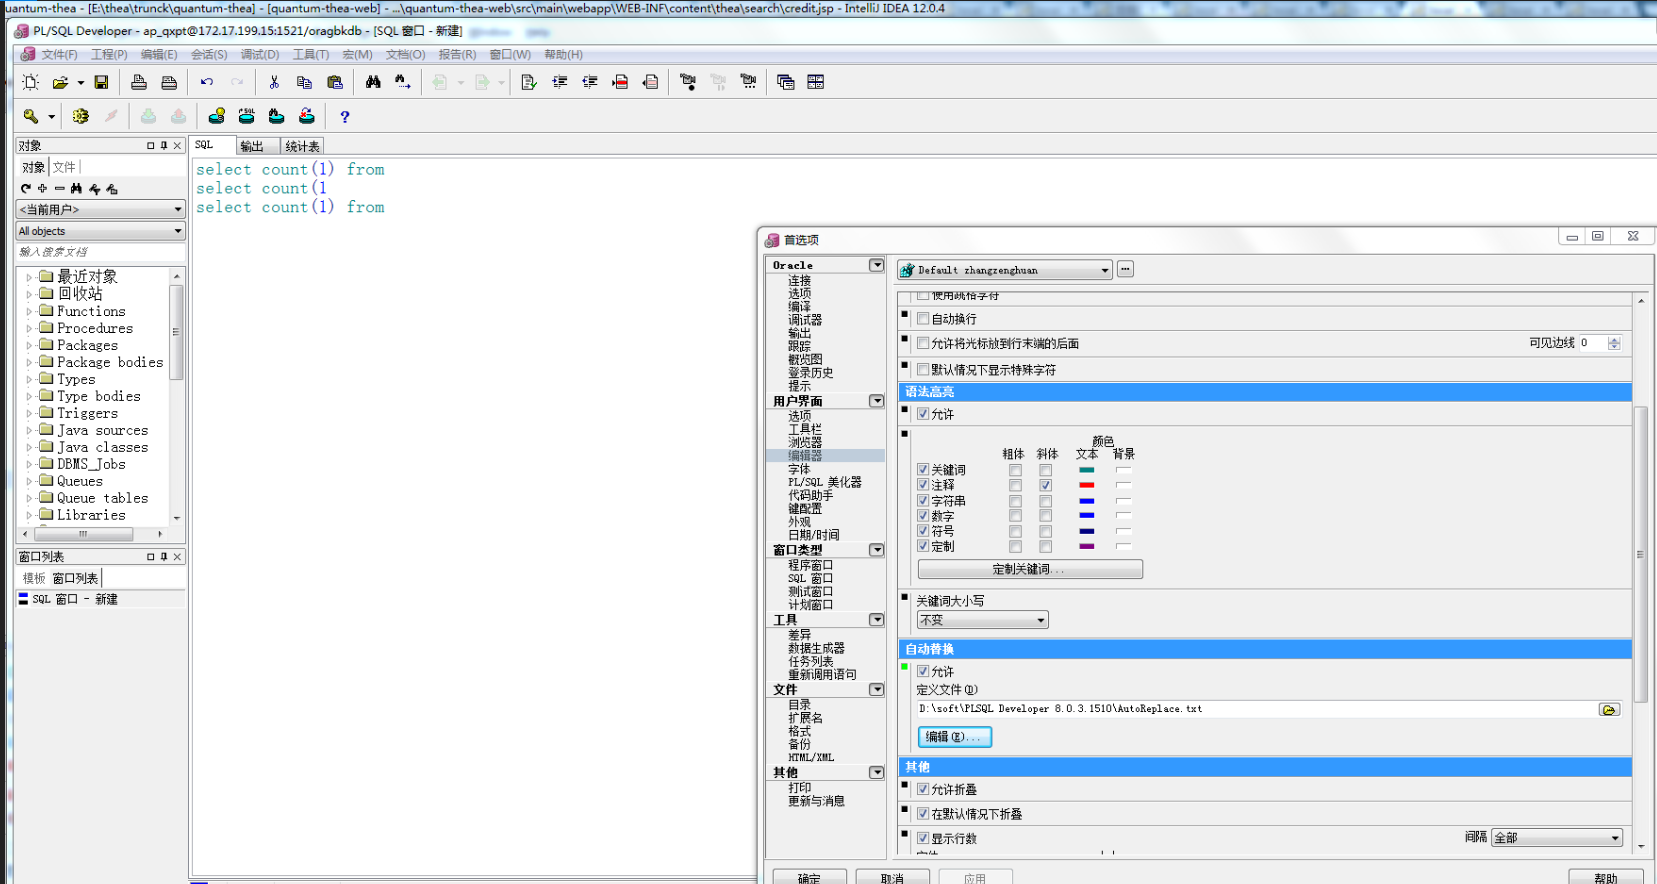The height and width of the screenshot is (884, 1657).
Task: Click the Window list toolbar icon
Action: coord(786,82)
